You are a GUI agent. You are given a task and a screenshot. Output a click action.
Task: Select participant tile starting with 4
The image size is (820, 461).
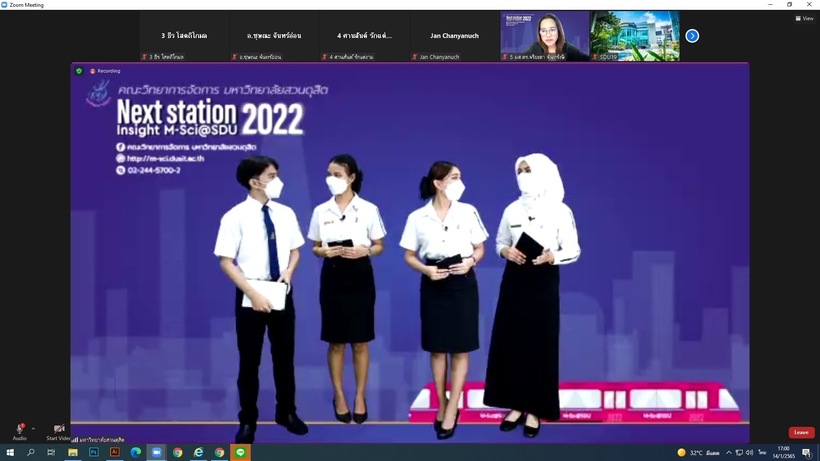point(365,36)
